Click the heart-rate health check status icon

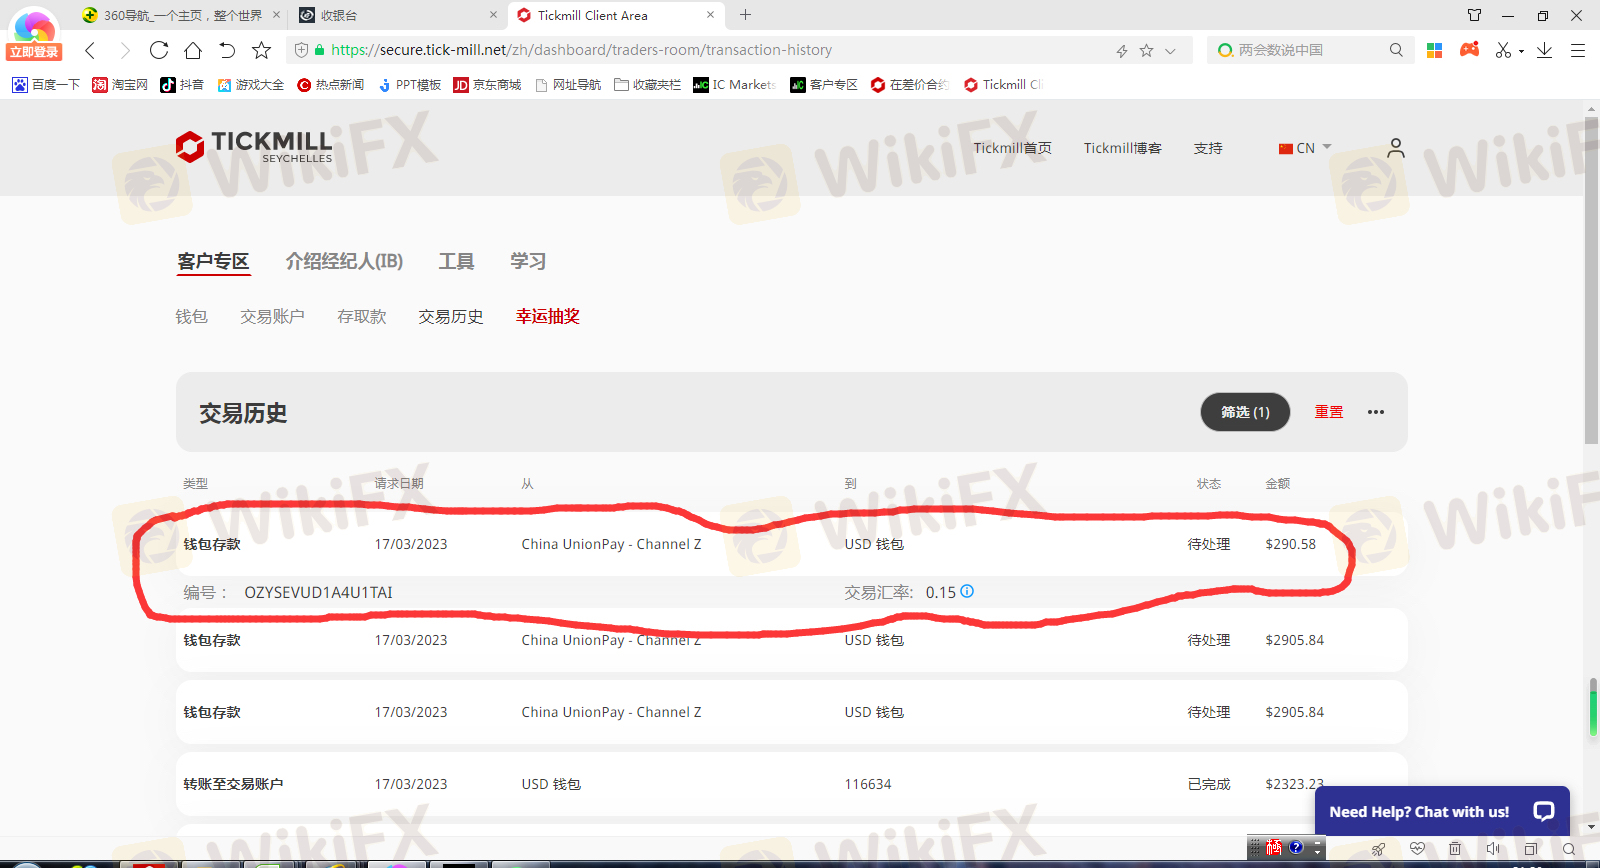pos(1417,849)
